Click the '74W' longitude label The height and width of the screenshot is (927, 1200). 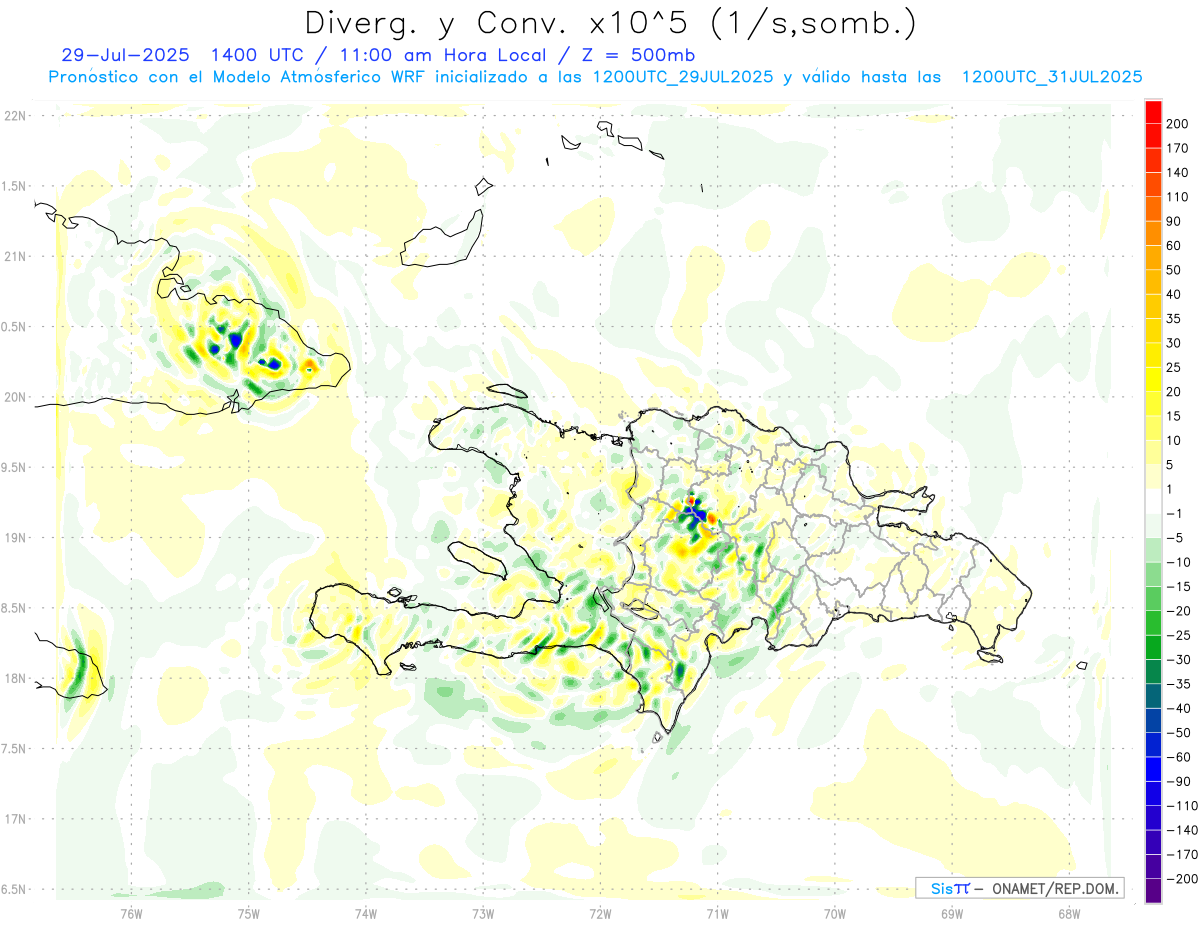(x=366, y=912)
